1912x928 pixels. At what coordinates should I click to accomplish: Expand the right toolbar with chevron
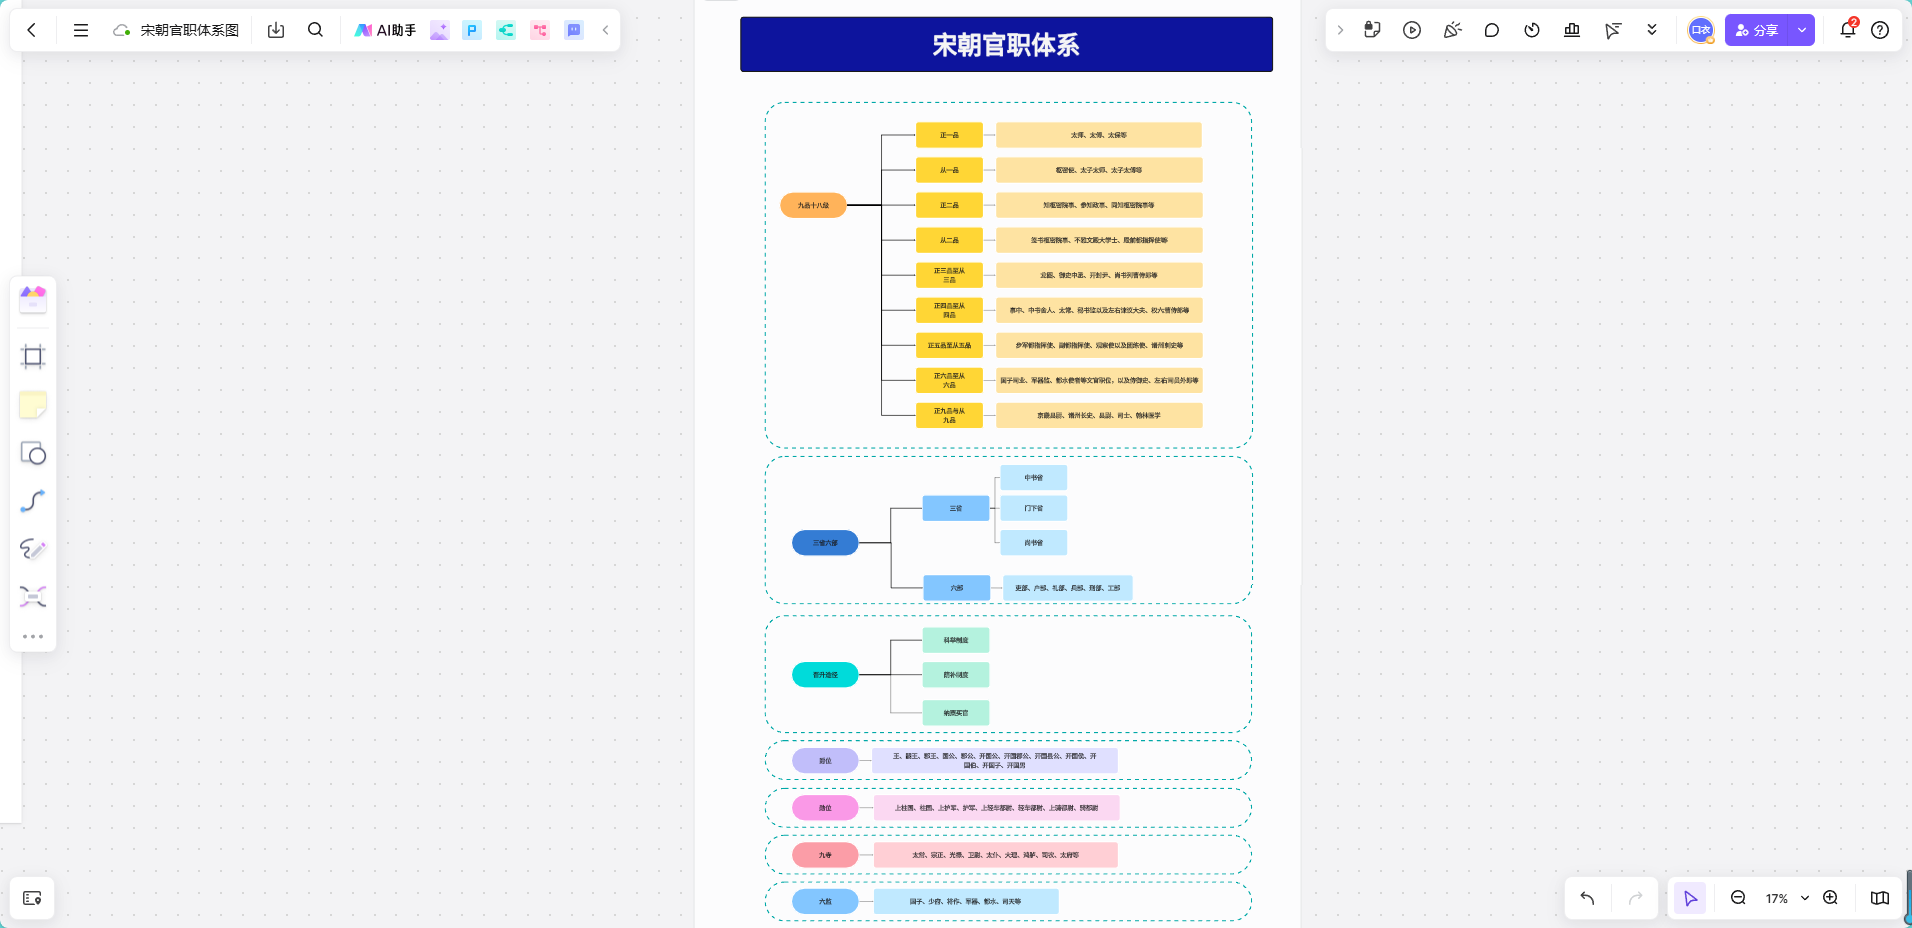(1340, 30)
